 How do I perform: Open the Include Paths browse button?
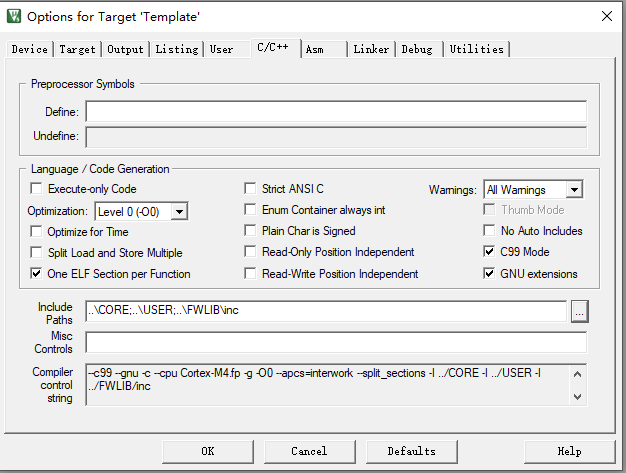[x=579, y=312]
